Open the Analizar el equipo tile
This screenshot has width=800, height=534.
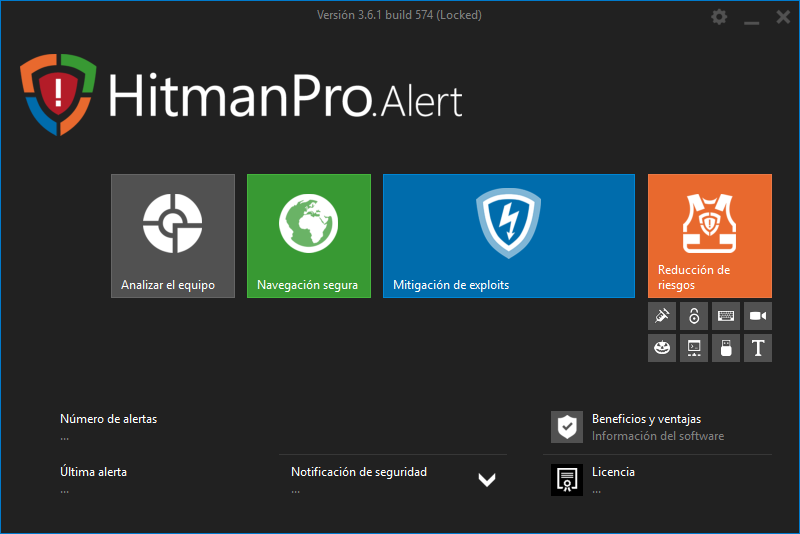[x=173, y=236]
